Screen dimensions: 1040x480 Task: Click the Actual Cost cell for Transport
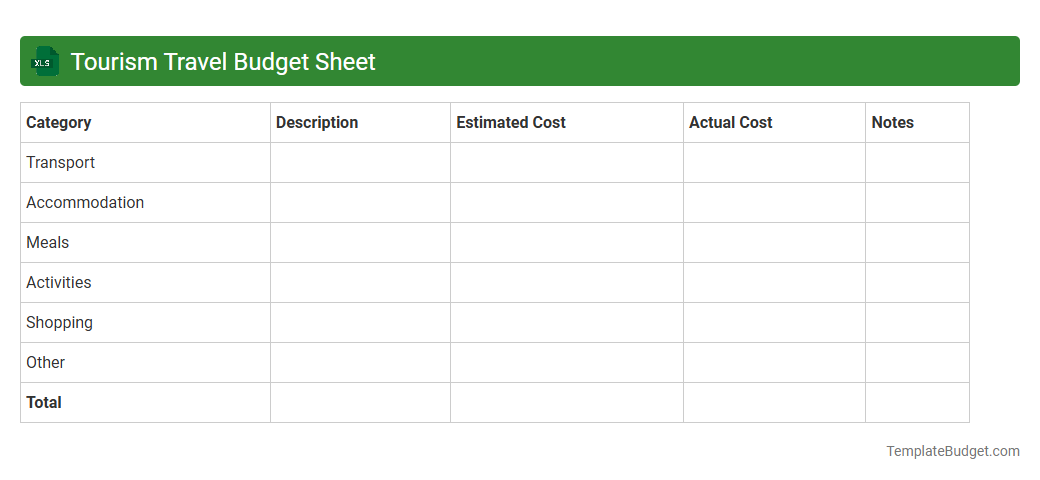point(774,162)
